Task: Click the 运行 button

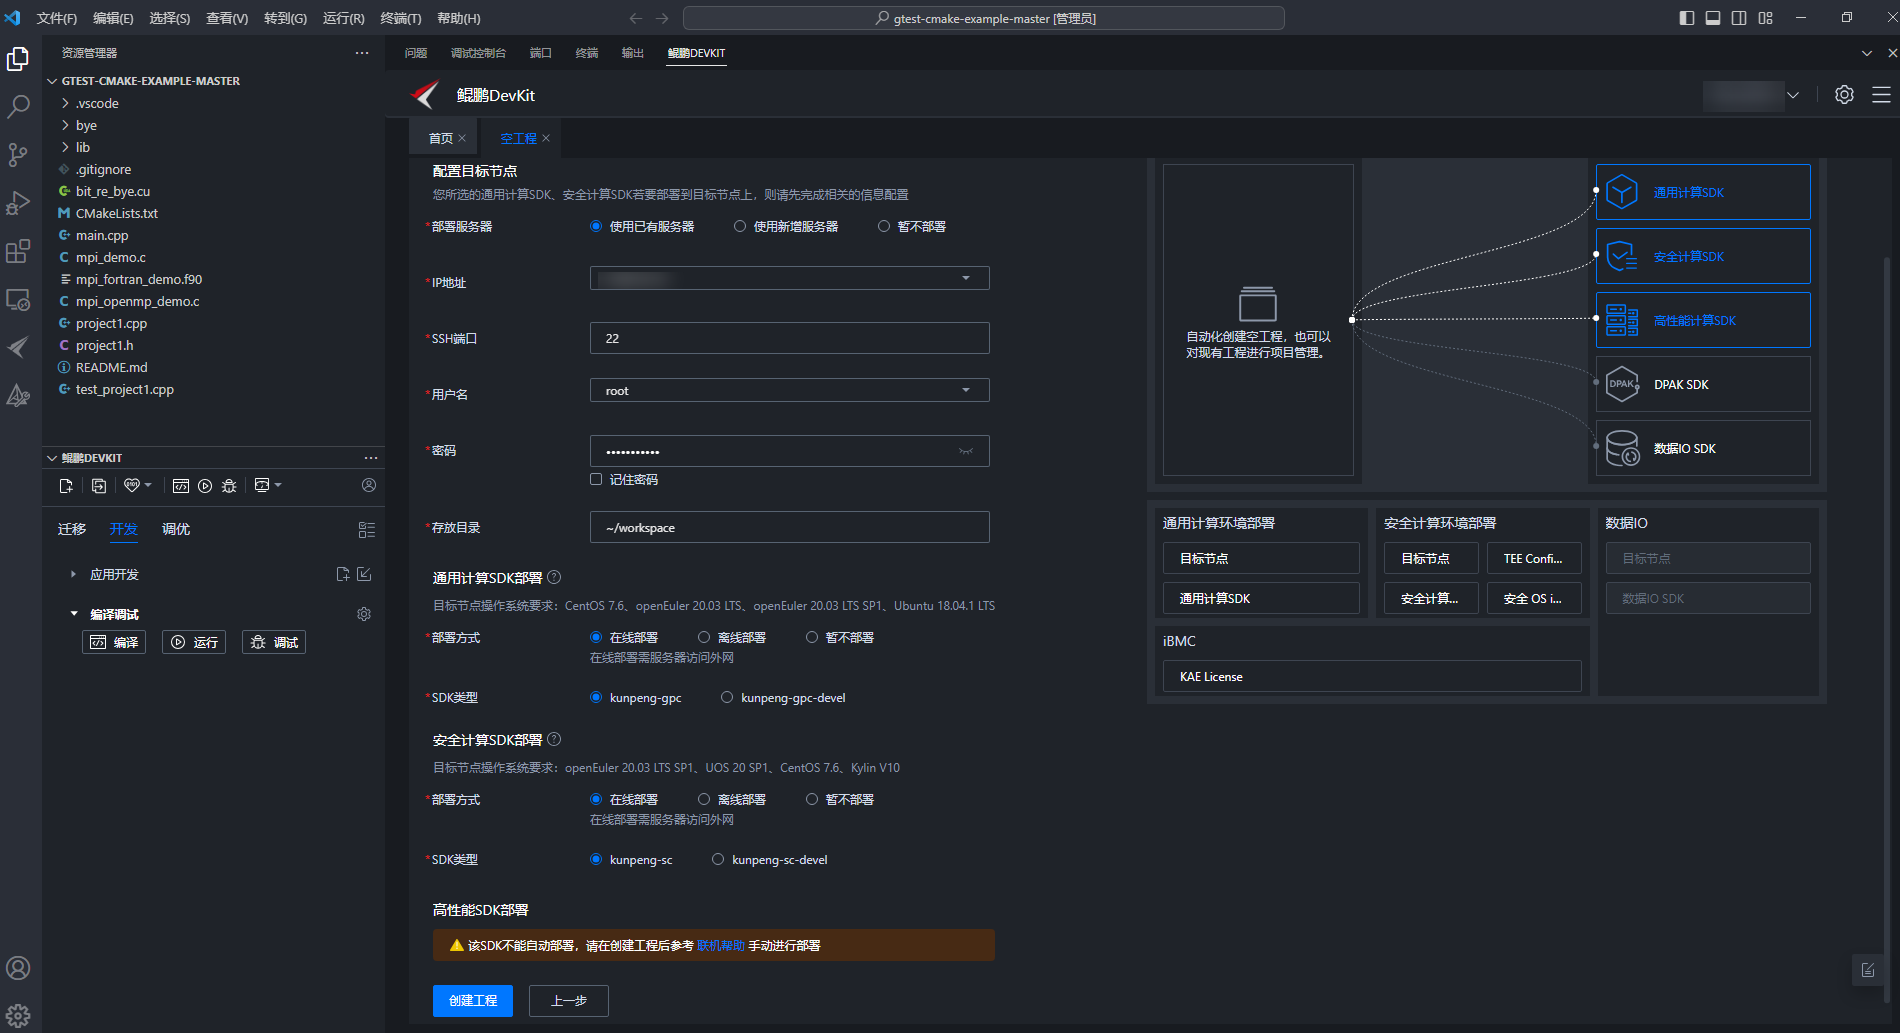Action: (x=194, y=642)
